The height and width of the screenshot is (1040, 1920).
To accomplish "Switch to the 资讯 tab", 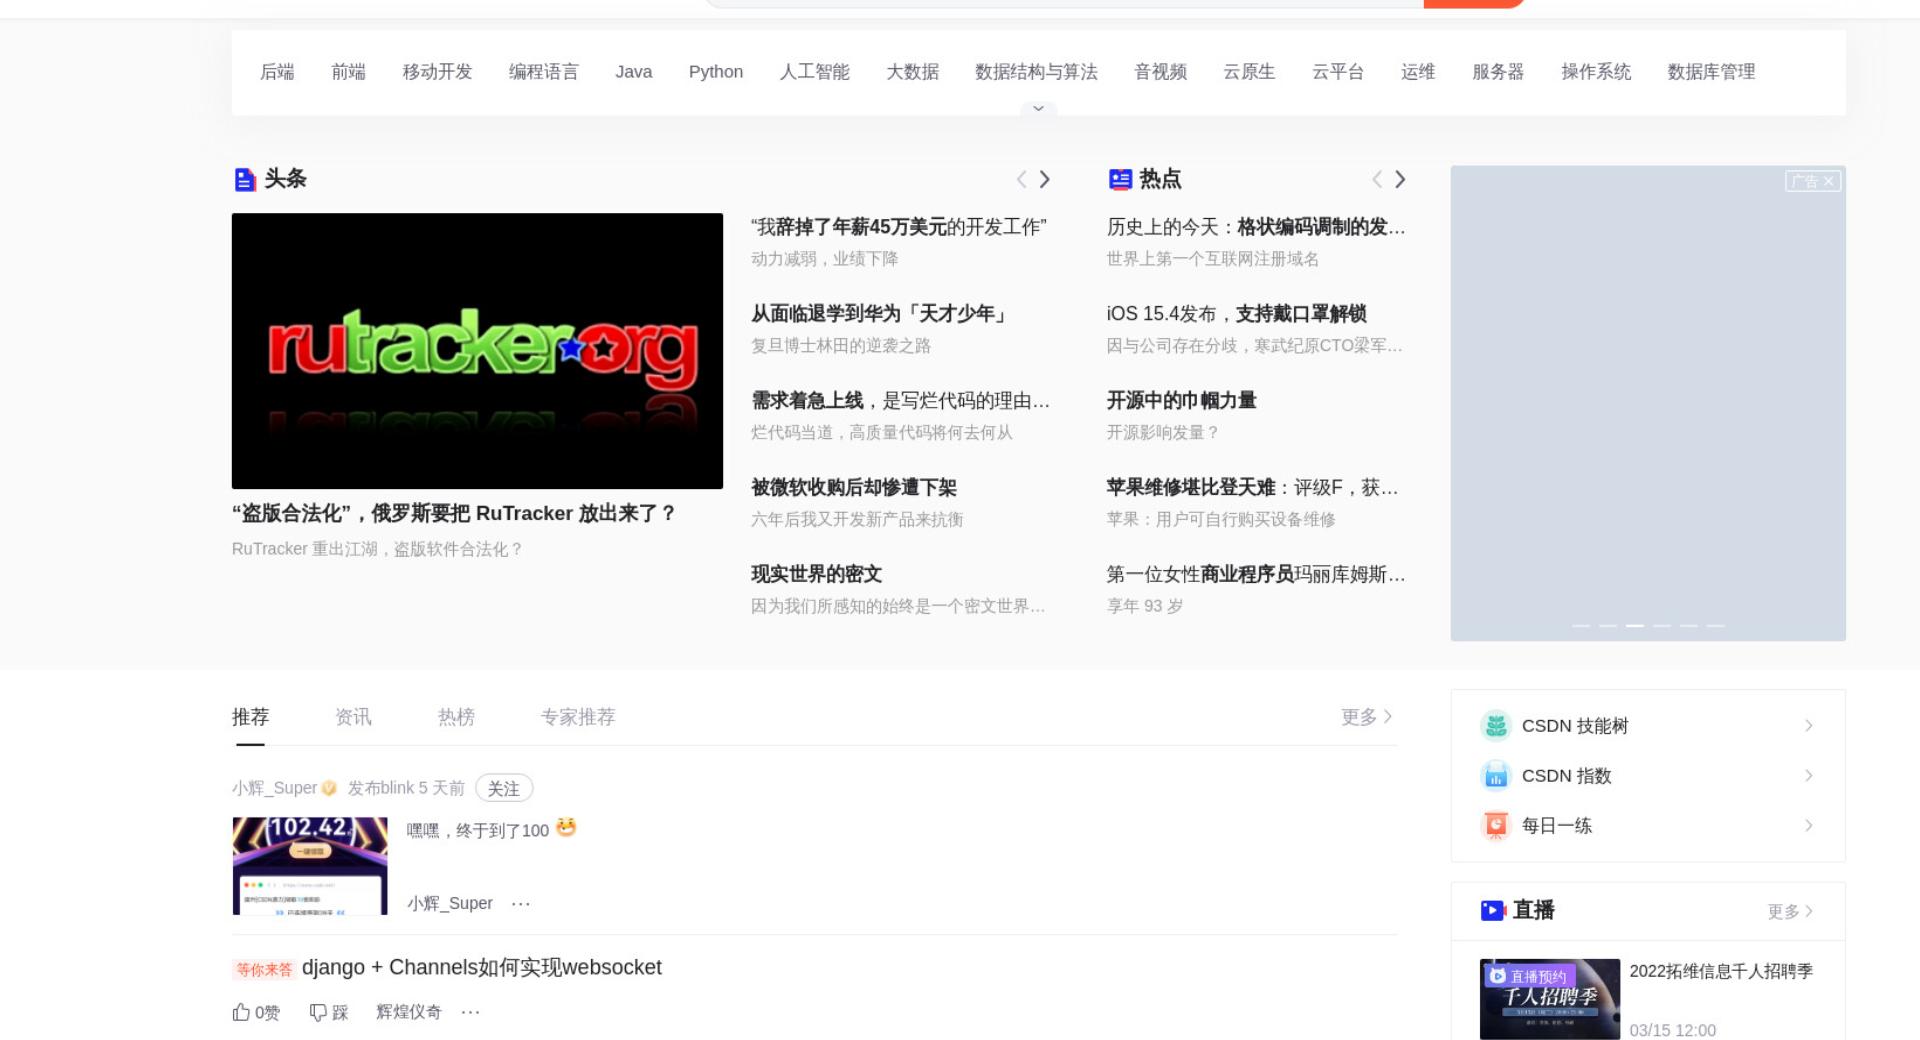I will (353, 717).
